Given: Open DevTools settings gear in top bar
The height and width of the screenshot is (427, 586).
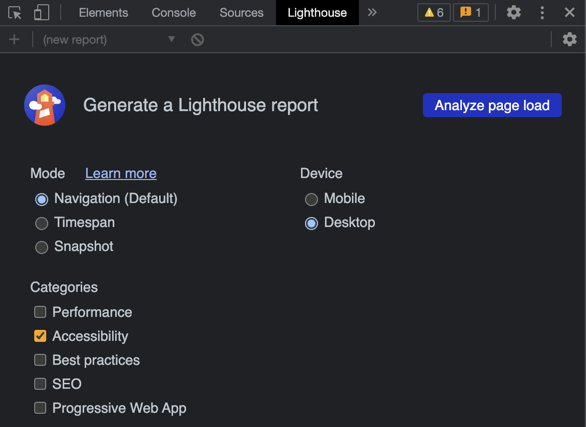Looking at the screenshot, I should 513,12.
